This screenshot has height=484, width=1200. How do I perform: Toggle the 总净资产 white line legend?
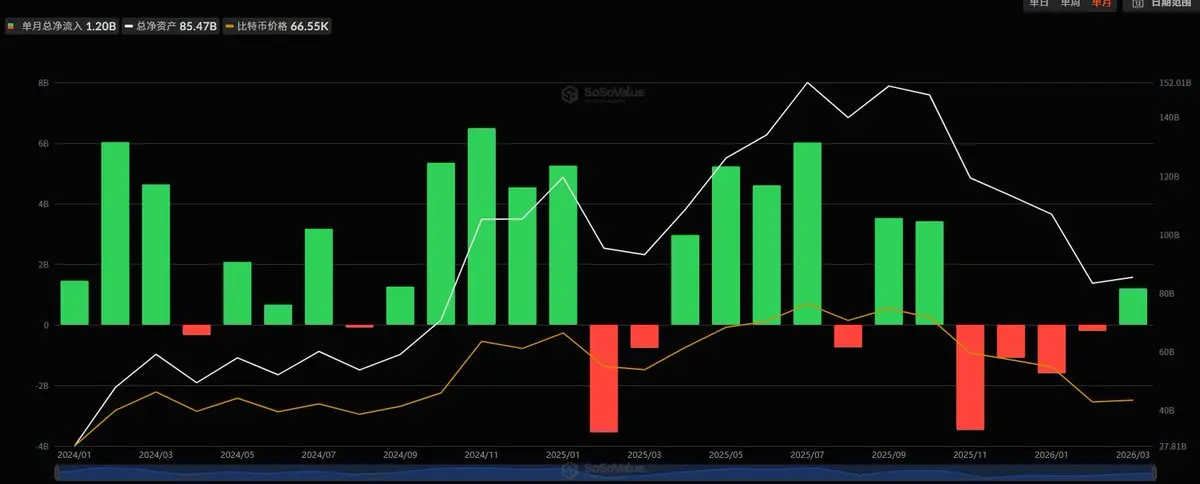[170, 27]
